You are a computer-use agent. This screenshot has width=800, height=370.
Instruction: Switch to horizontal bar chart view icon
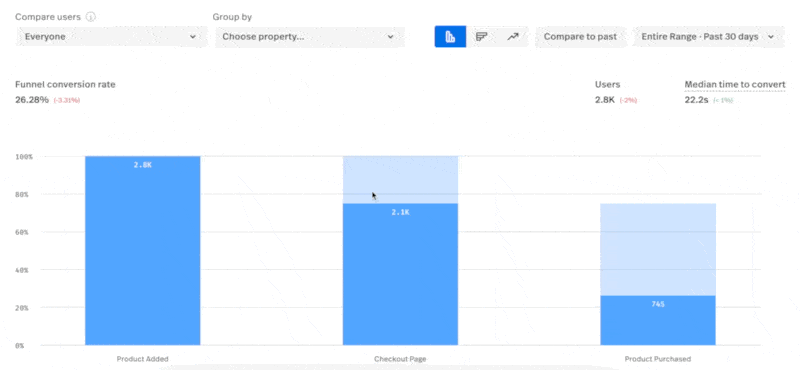[482, 37]
